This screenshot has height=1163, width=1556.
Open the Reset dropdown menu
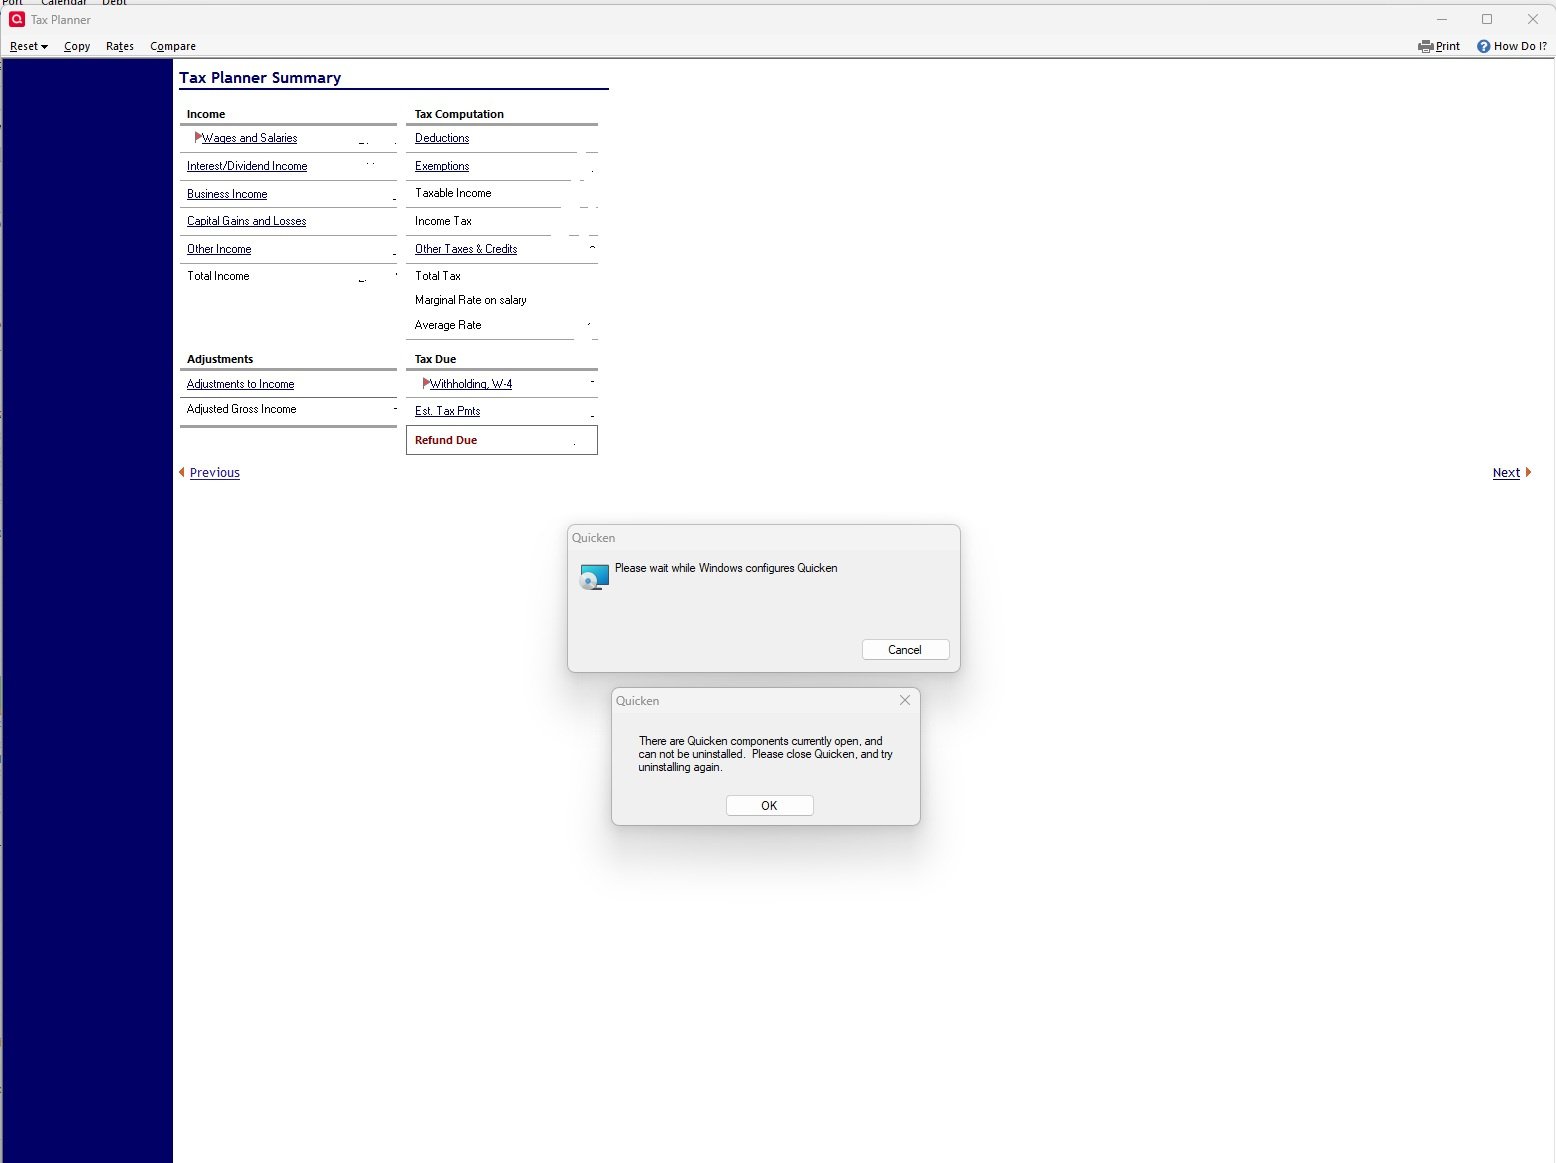pyautogui.click(x=29, y=46)
